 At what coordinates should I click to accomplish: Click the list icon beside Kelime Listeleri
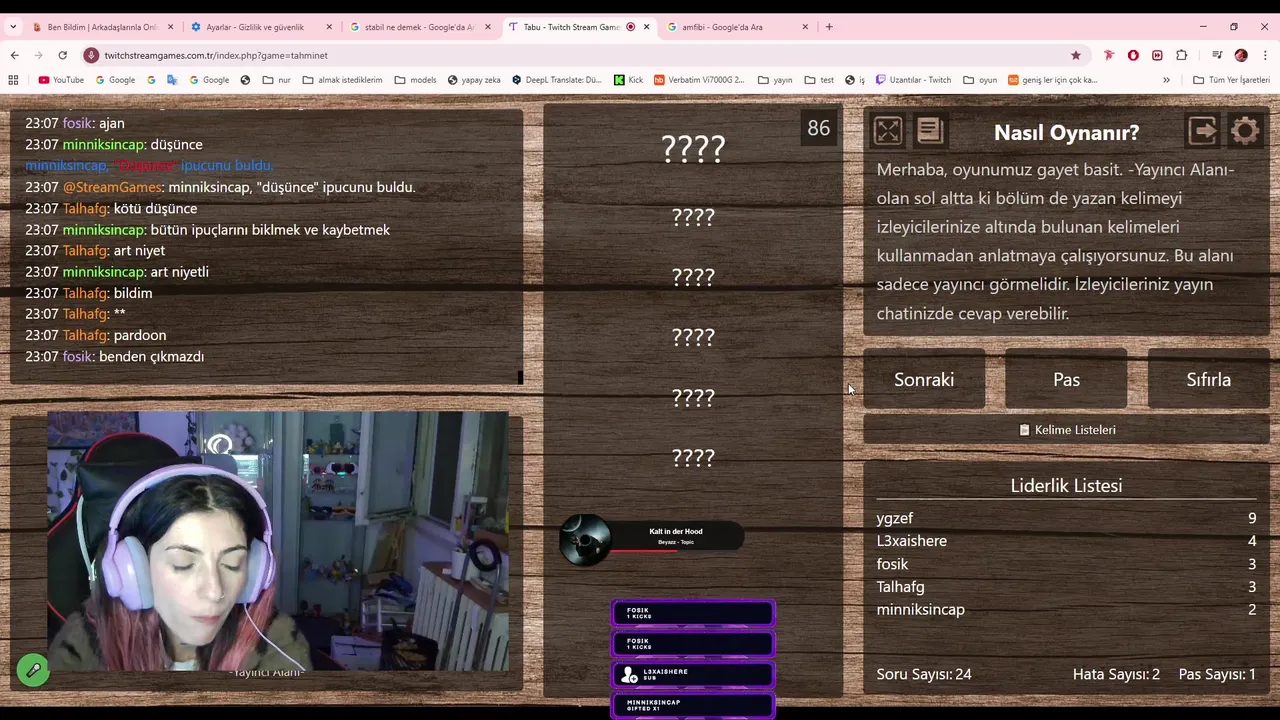coord(1024,430)
